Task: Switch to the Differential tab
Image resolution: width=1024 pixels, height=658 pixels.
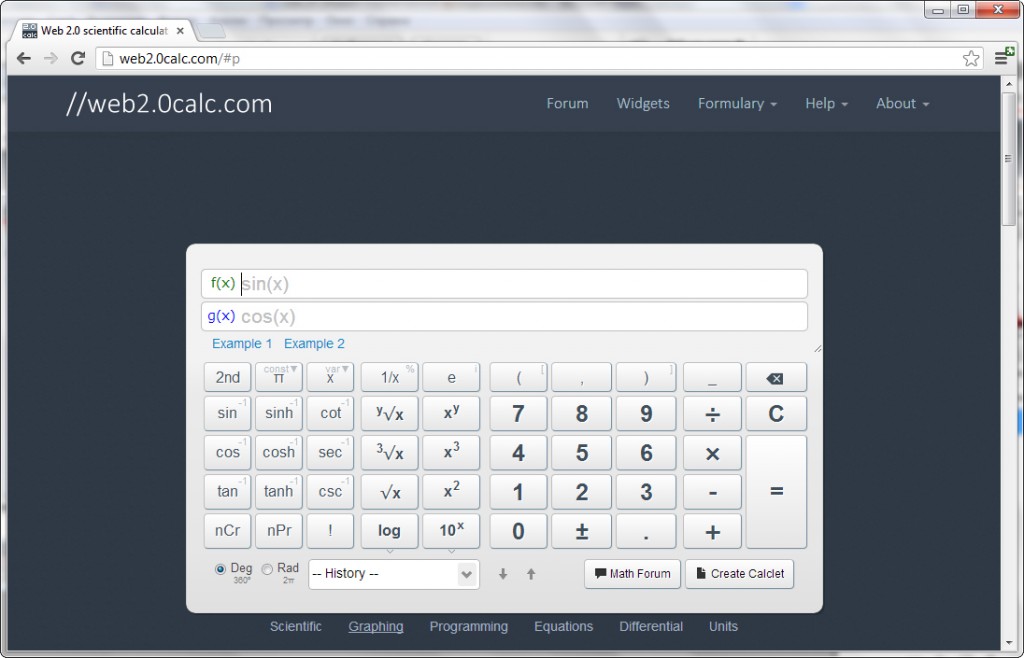Action: pyautogui.click(x=651, y=626)
